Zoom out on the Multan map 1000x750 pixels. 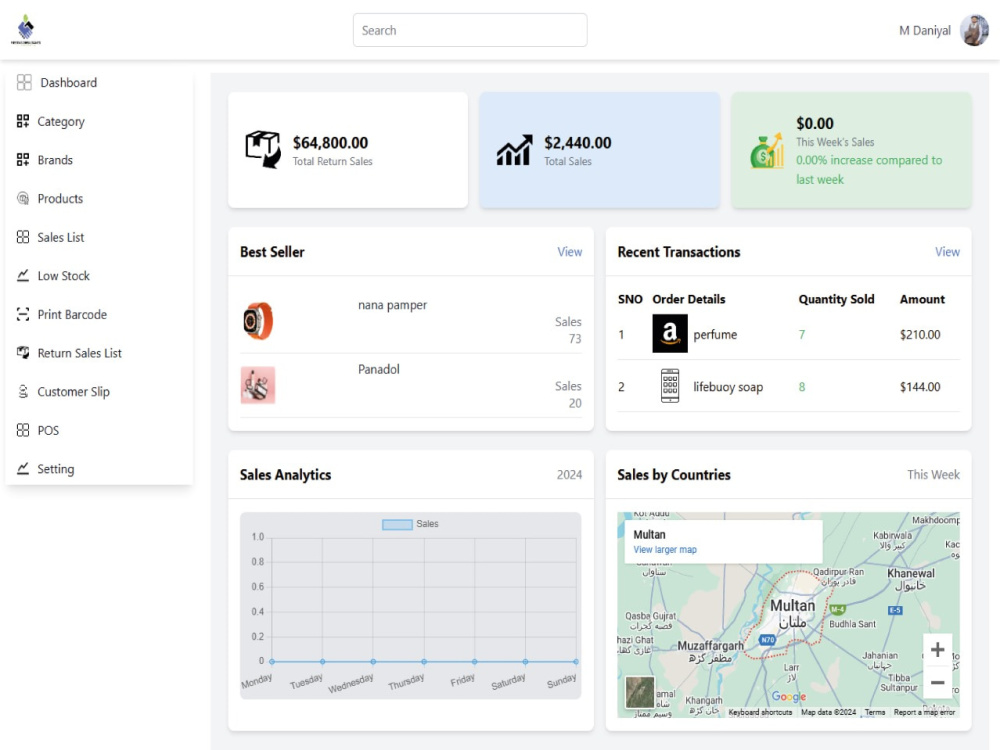click(938, 682)
